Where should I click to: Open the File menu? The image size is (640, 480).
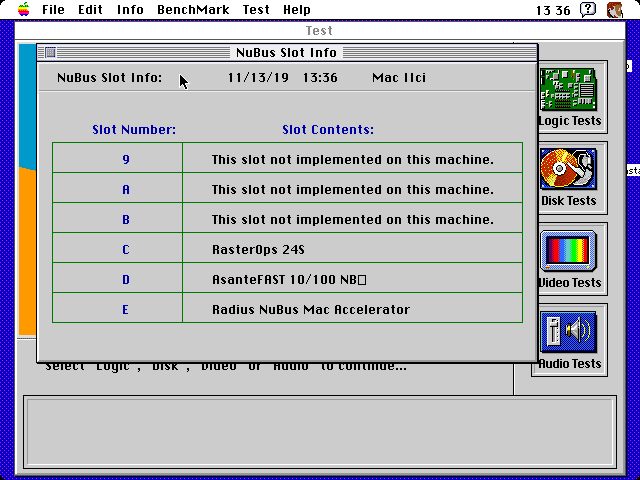53,9
